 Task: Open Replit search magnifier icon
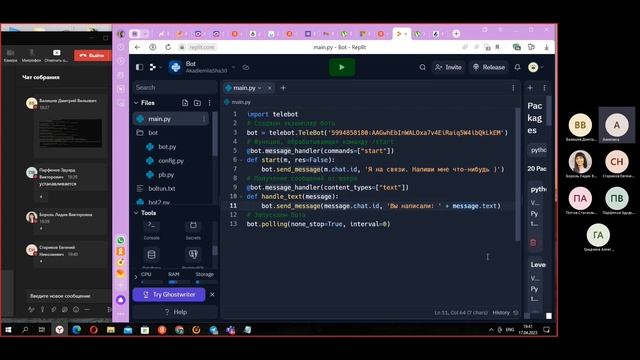[x=422, y=67]
